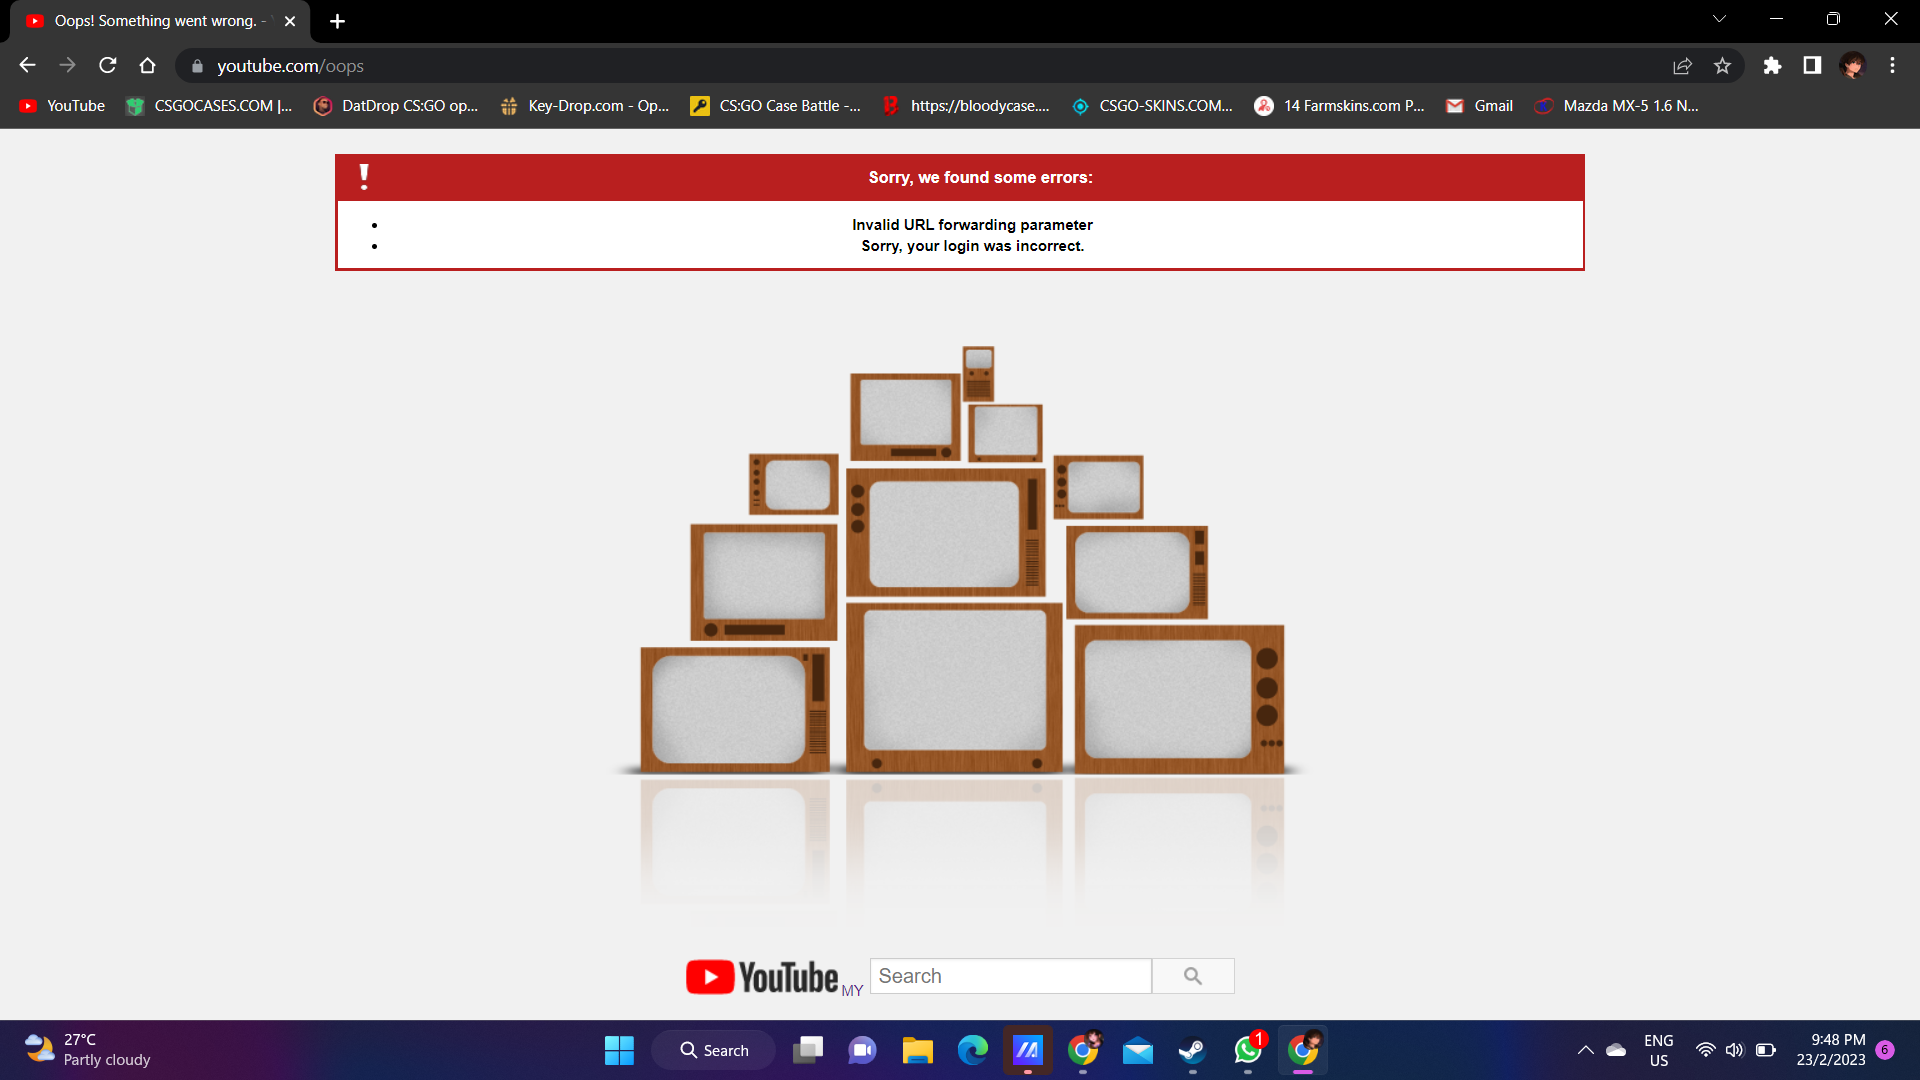1920x1080 pixels.
Task: Bookmark this page with the star icon
Action: [x=1722, y=66]
